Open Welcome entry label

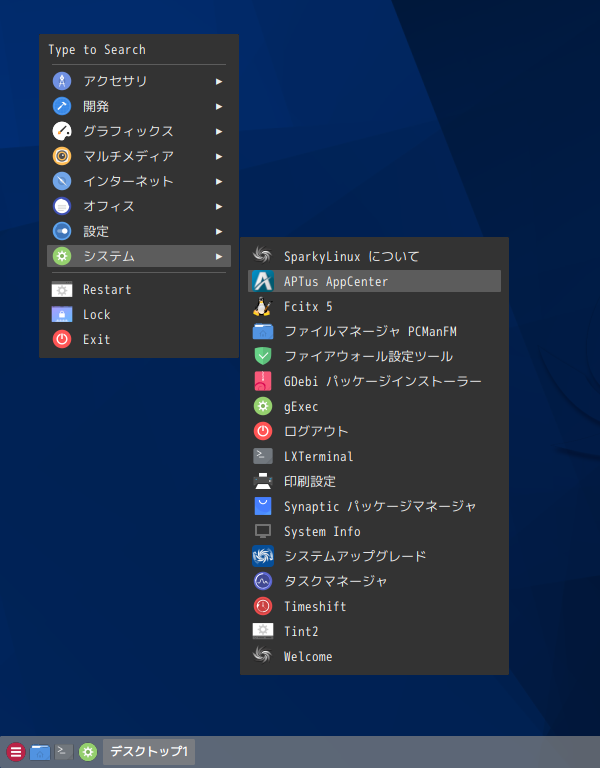click(x=308, y=656)
